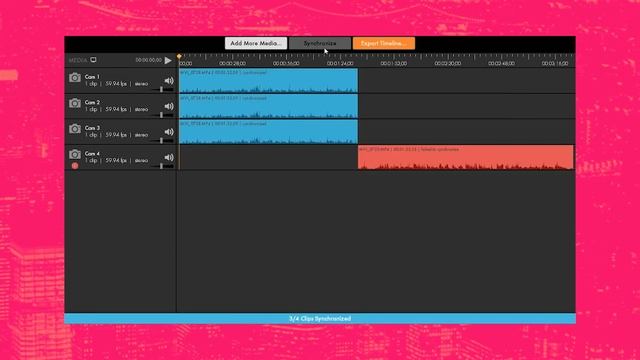Click the Export Timeline button
This screenshot has height=360, width=640.
384,43
